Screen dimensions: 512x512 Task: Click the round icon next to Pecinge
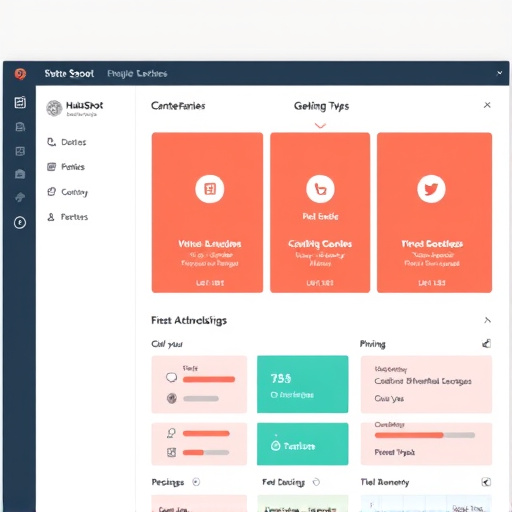196,482
